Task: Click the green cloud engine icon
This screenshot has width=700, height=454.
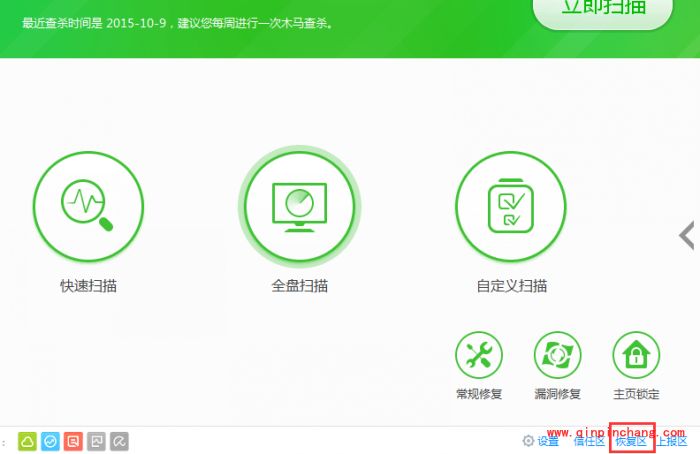Action: pos(27,442)
